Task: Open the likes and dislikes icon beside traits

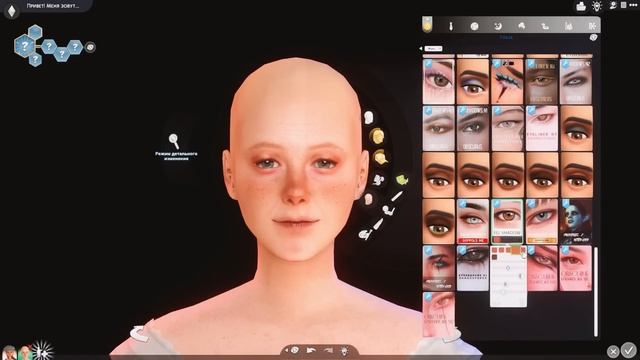Action: [x=90, y=47]
